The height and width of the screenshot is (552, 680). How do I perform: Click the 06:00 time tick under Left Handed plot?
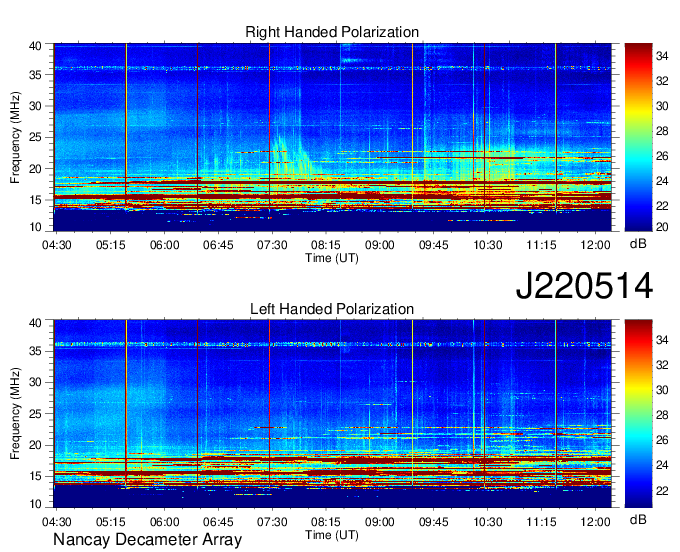(164, 522)
